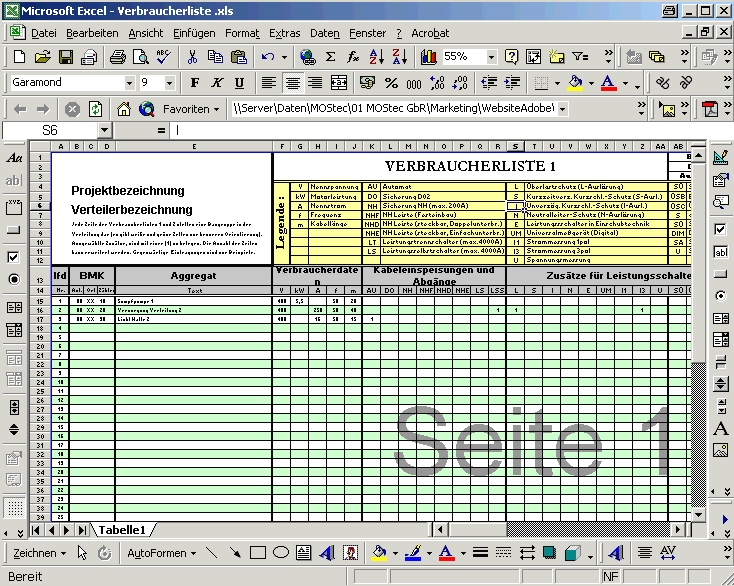The image size is (734, 586).
Task: Click the Zeichnen button
Action: click(40, 553)
